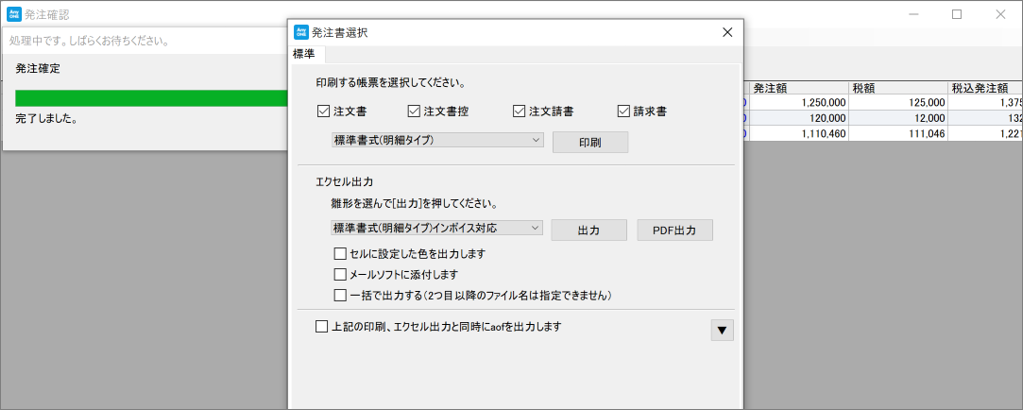Maximize the 発注確認 window
This screenshot has height=410, width=1023.
click(x=956, y=14)
